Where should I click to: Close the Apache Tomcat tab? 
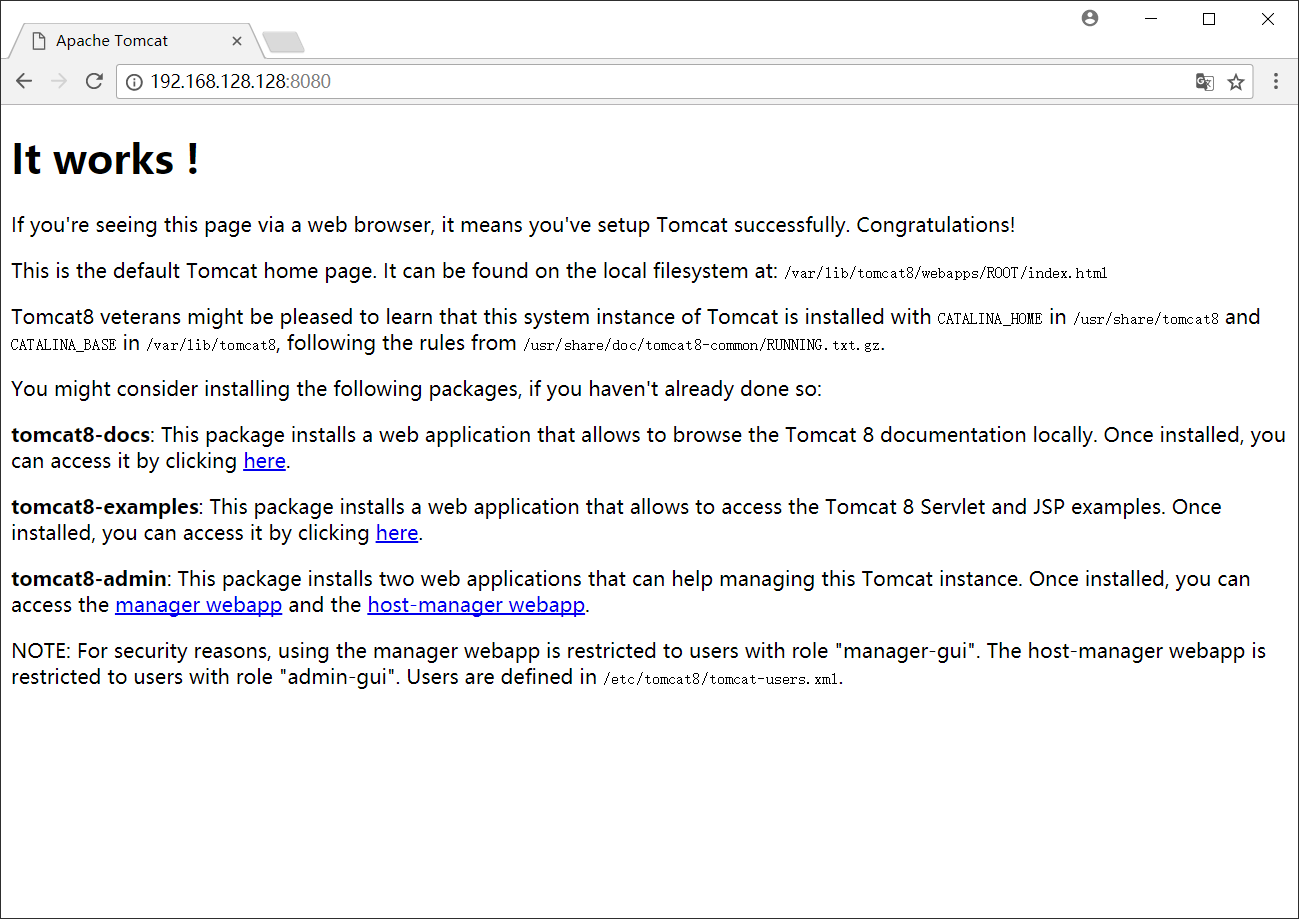[x=237, y=41]
